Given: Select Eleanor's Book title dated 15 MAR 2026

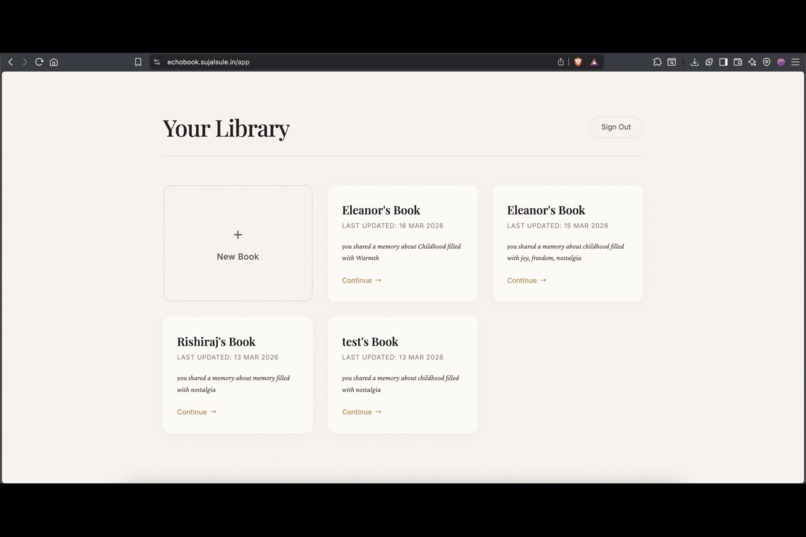Looking at the screenshot, I should click(546, 210).
